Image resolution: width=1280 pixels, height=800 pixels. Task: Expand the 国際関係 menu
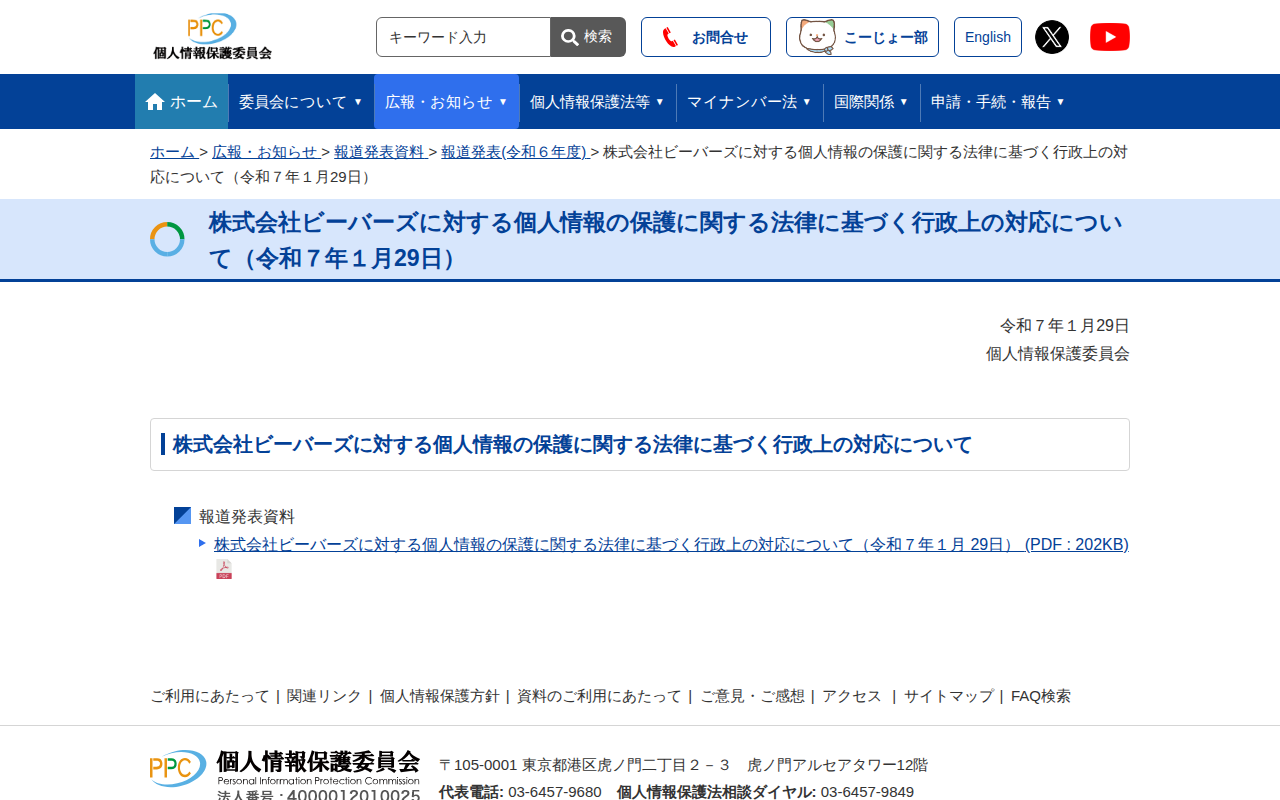(x=872, y=102)
